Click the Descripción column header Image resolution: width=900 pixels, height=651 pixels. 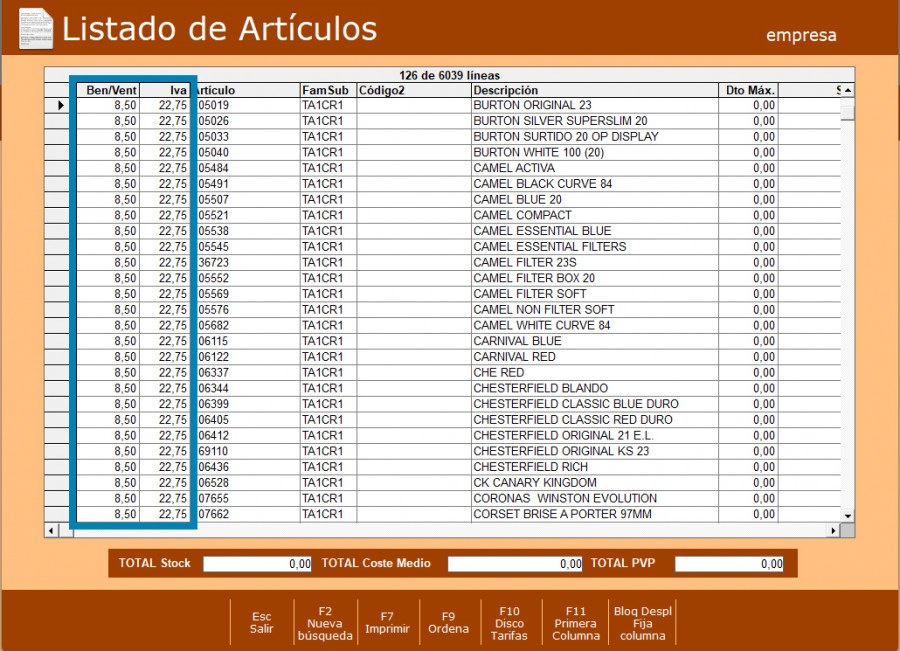pyautogui.click(x=596, y=90)
